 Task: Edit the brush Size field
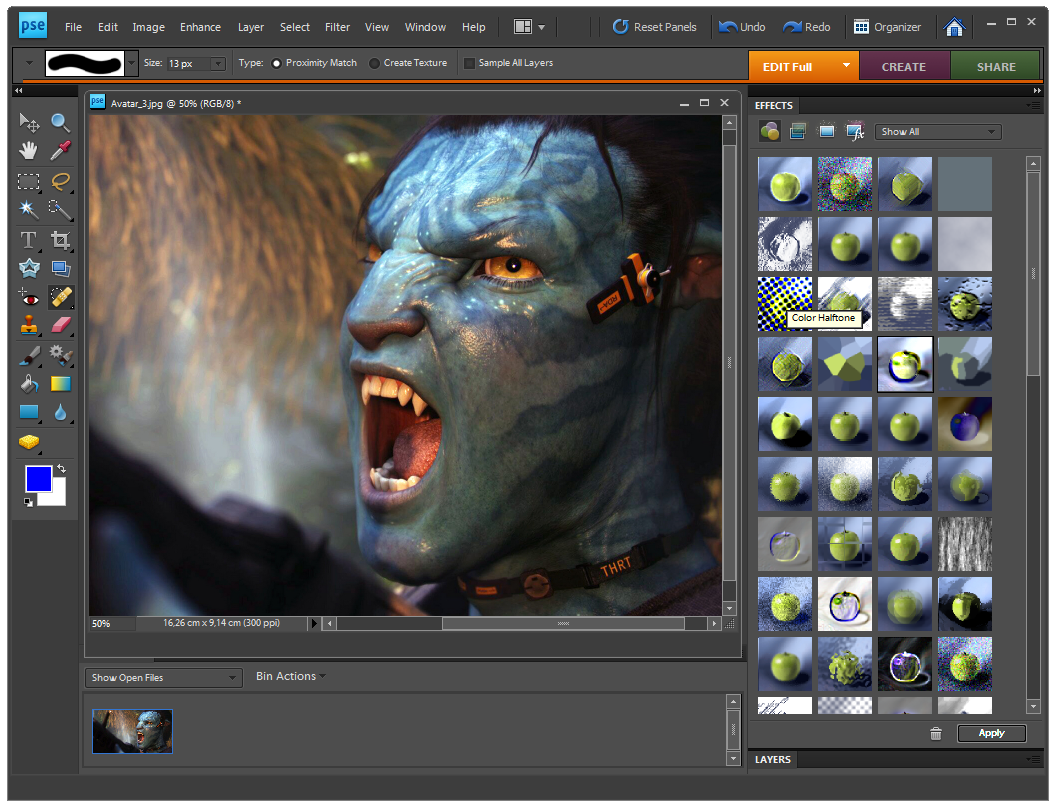tap(189, 64)
